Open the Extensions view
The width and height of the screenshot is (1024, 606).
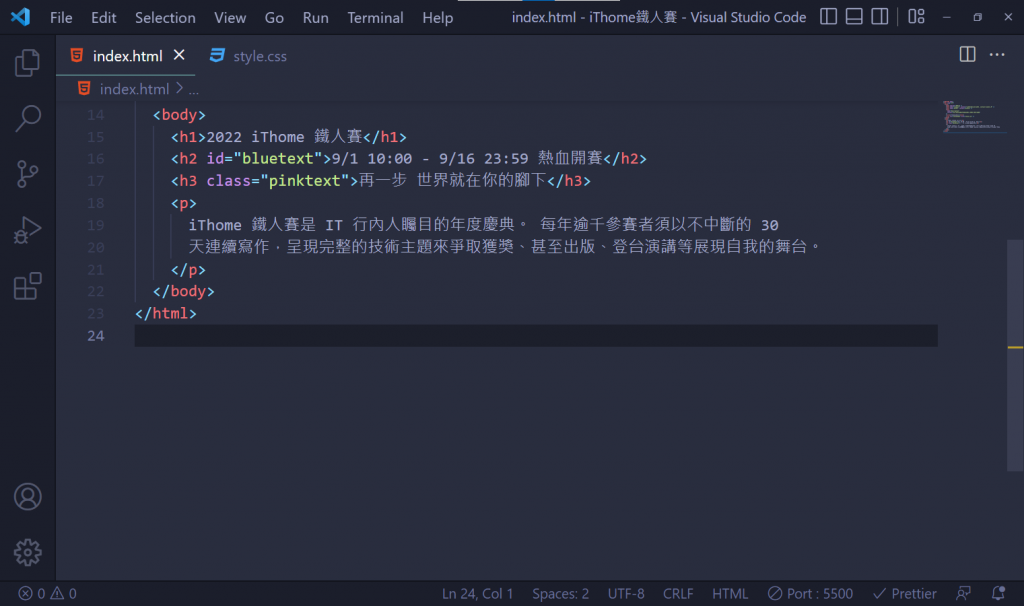point(27,286)
